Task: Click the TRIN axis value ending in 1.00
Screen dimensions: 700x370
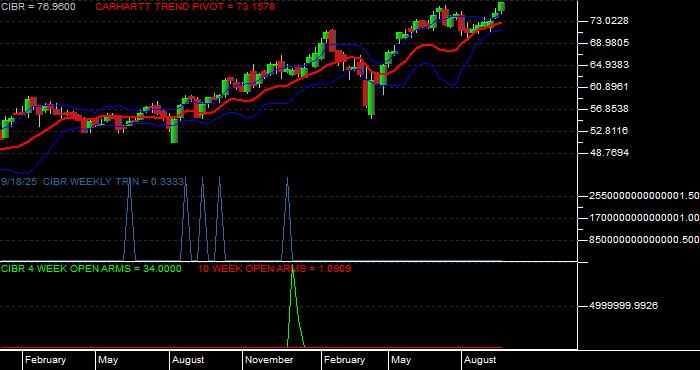Action: 644,218
